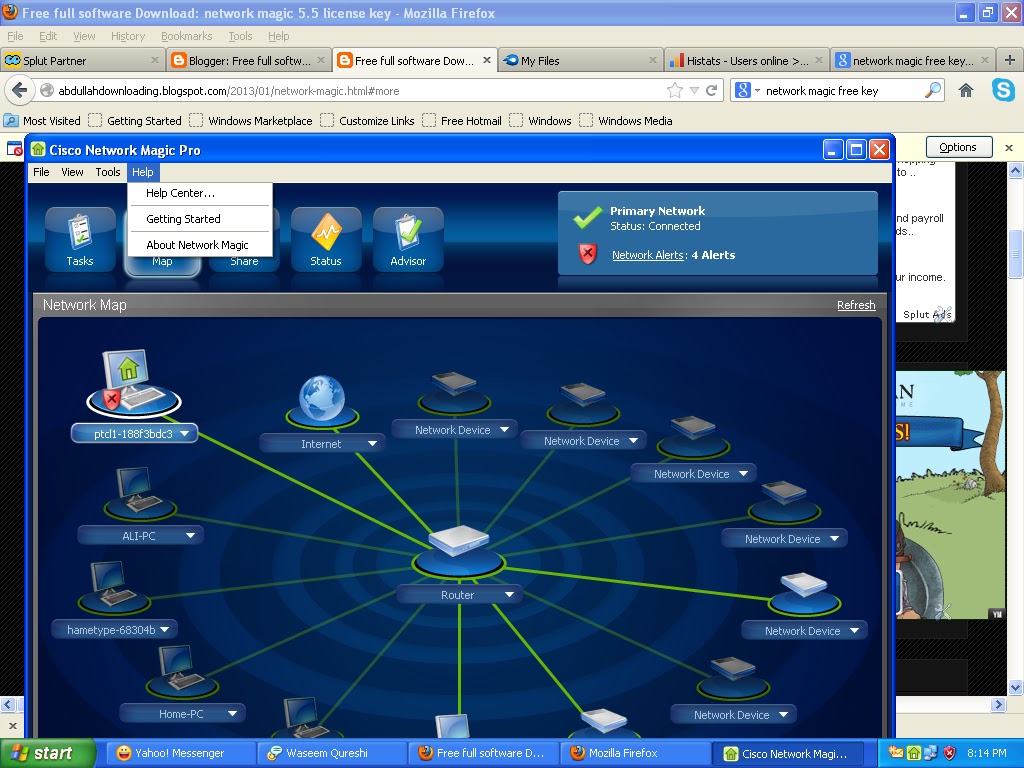This screenshot has height=768, width=1024.
Task: Click the ALI-PC computer icon
Action: tap(139, 494)
